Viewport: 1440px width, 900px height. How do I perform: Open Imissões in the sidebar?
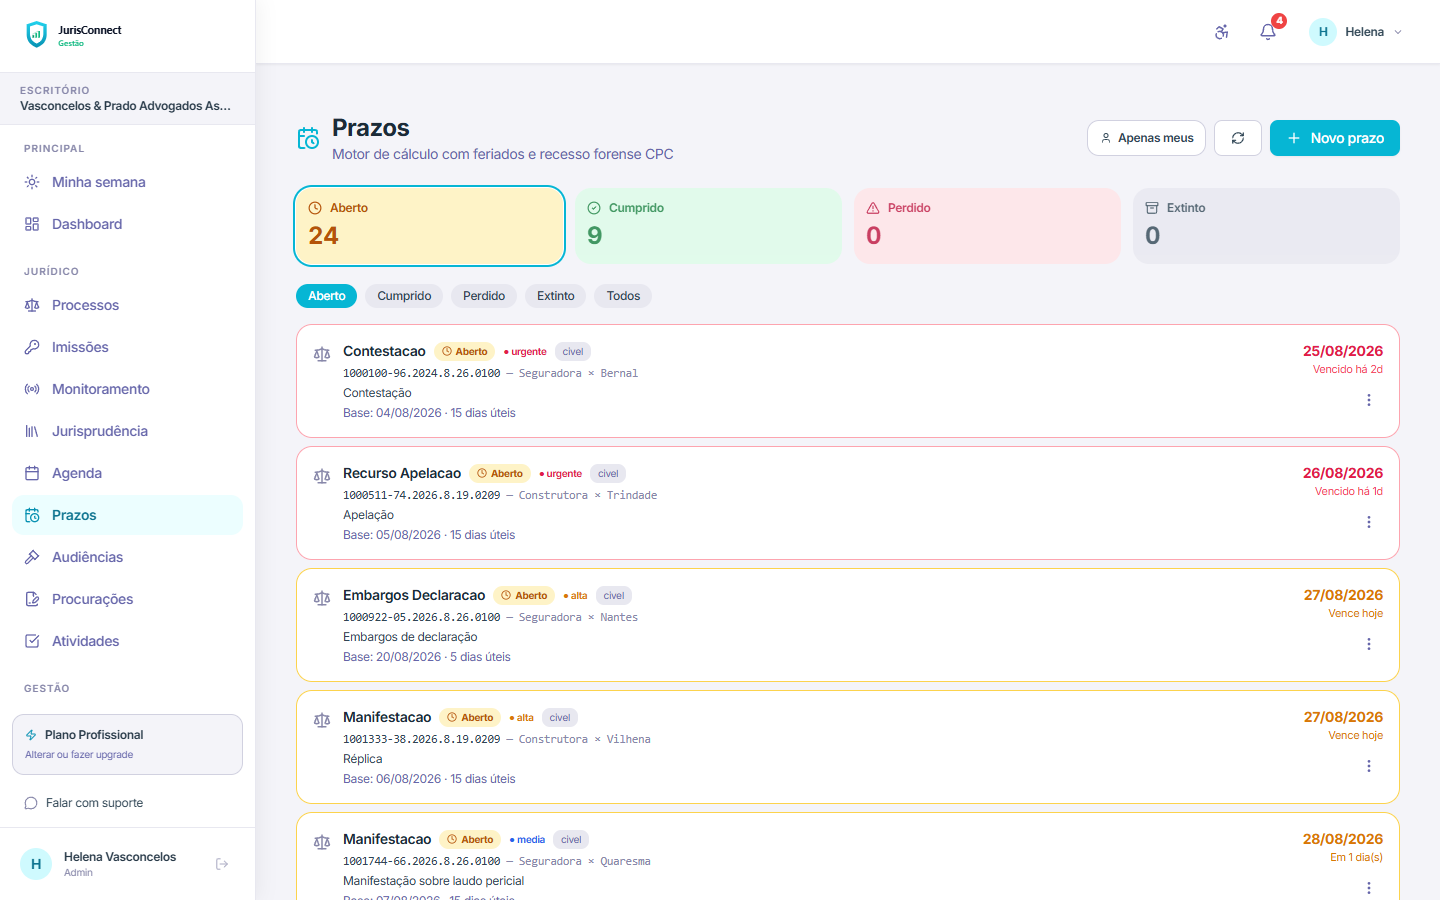click(x=127, y=347)
